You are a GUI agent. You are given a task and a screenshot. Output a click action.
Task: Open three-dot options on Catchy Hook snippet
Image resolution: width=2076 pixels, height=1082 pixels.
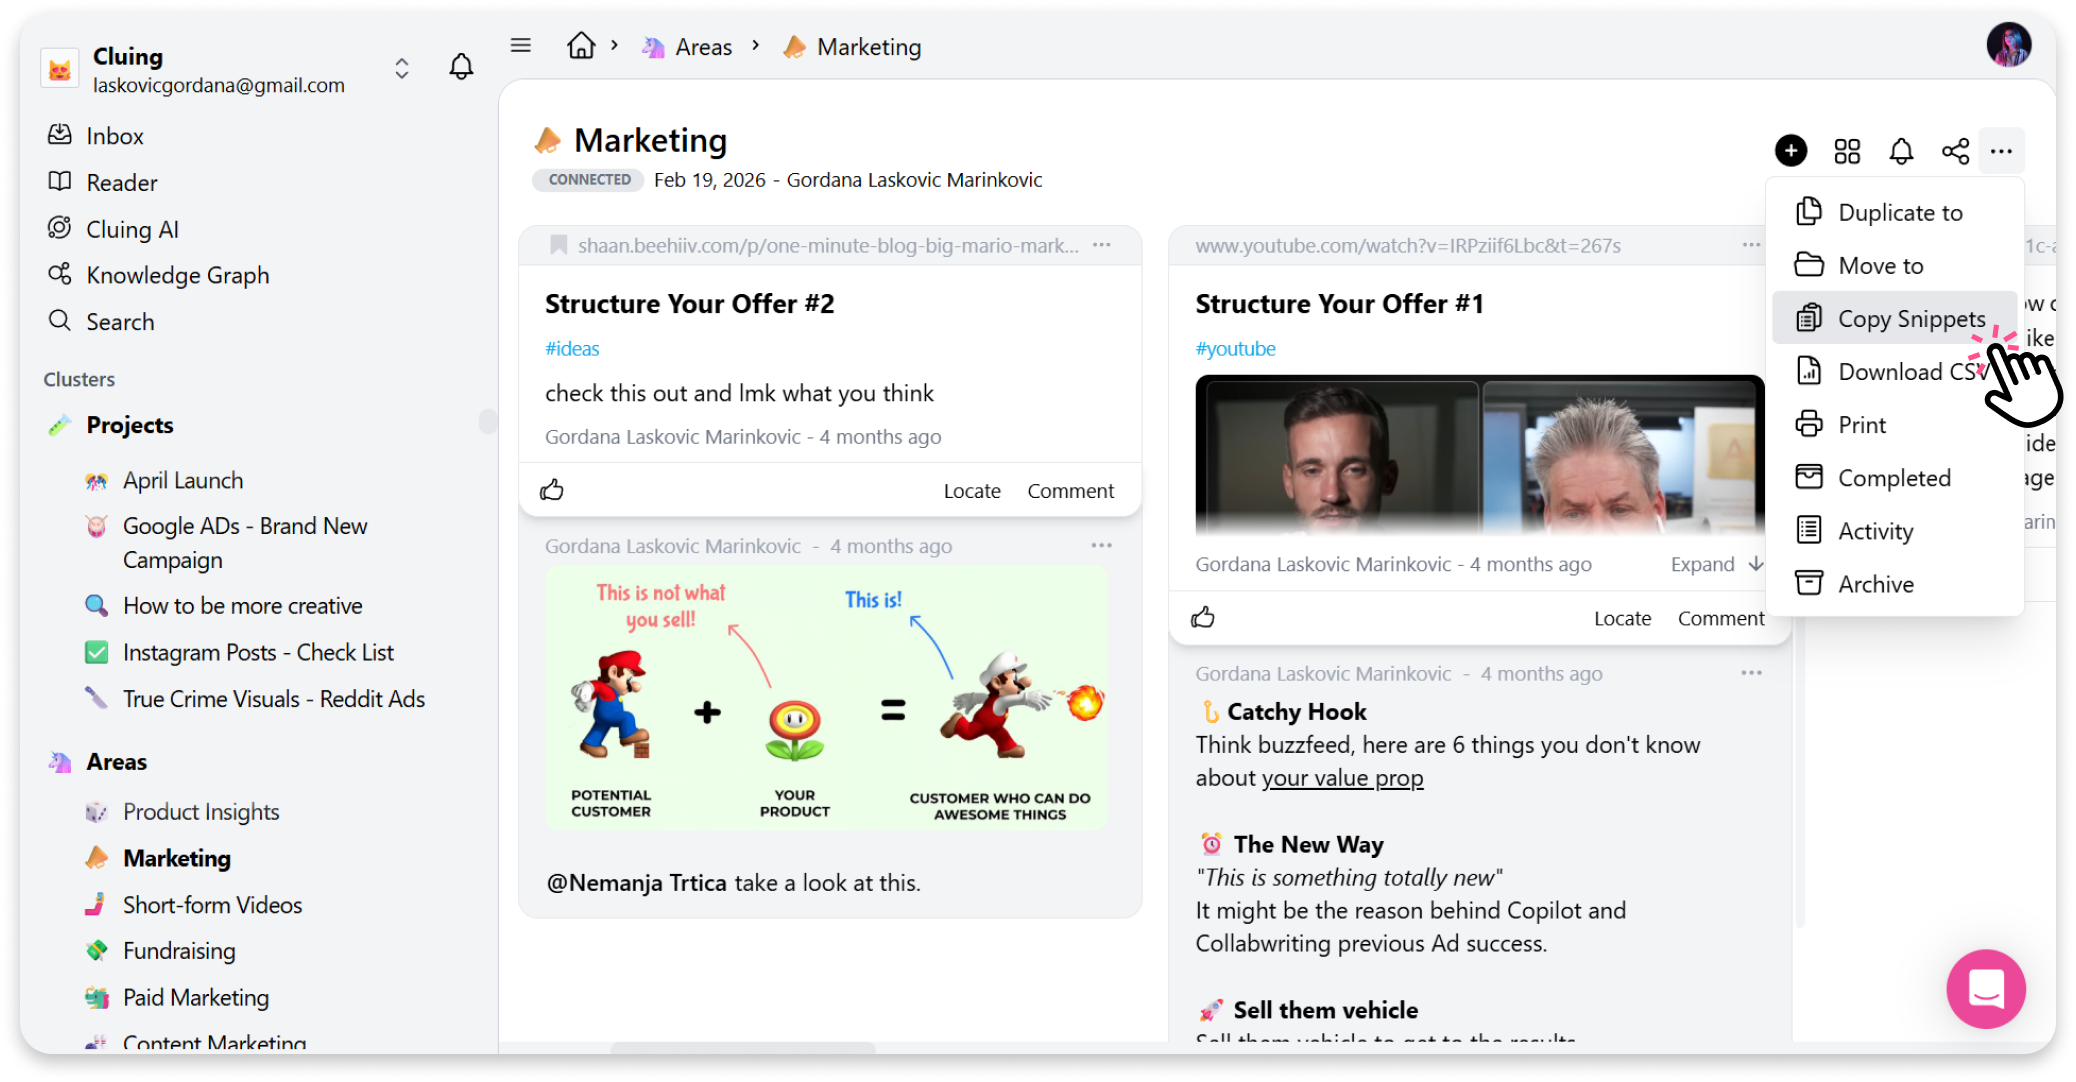(1751, 673)
